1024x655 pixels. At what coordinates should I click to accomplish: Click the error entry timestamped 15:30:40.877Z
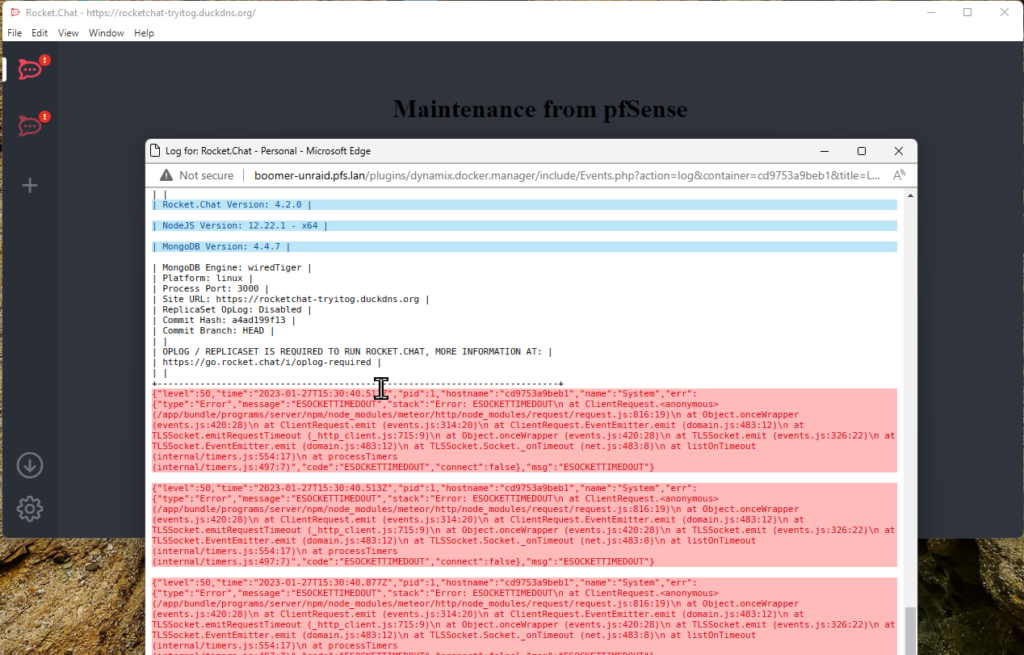[524, 616]
